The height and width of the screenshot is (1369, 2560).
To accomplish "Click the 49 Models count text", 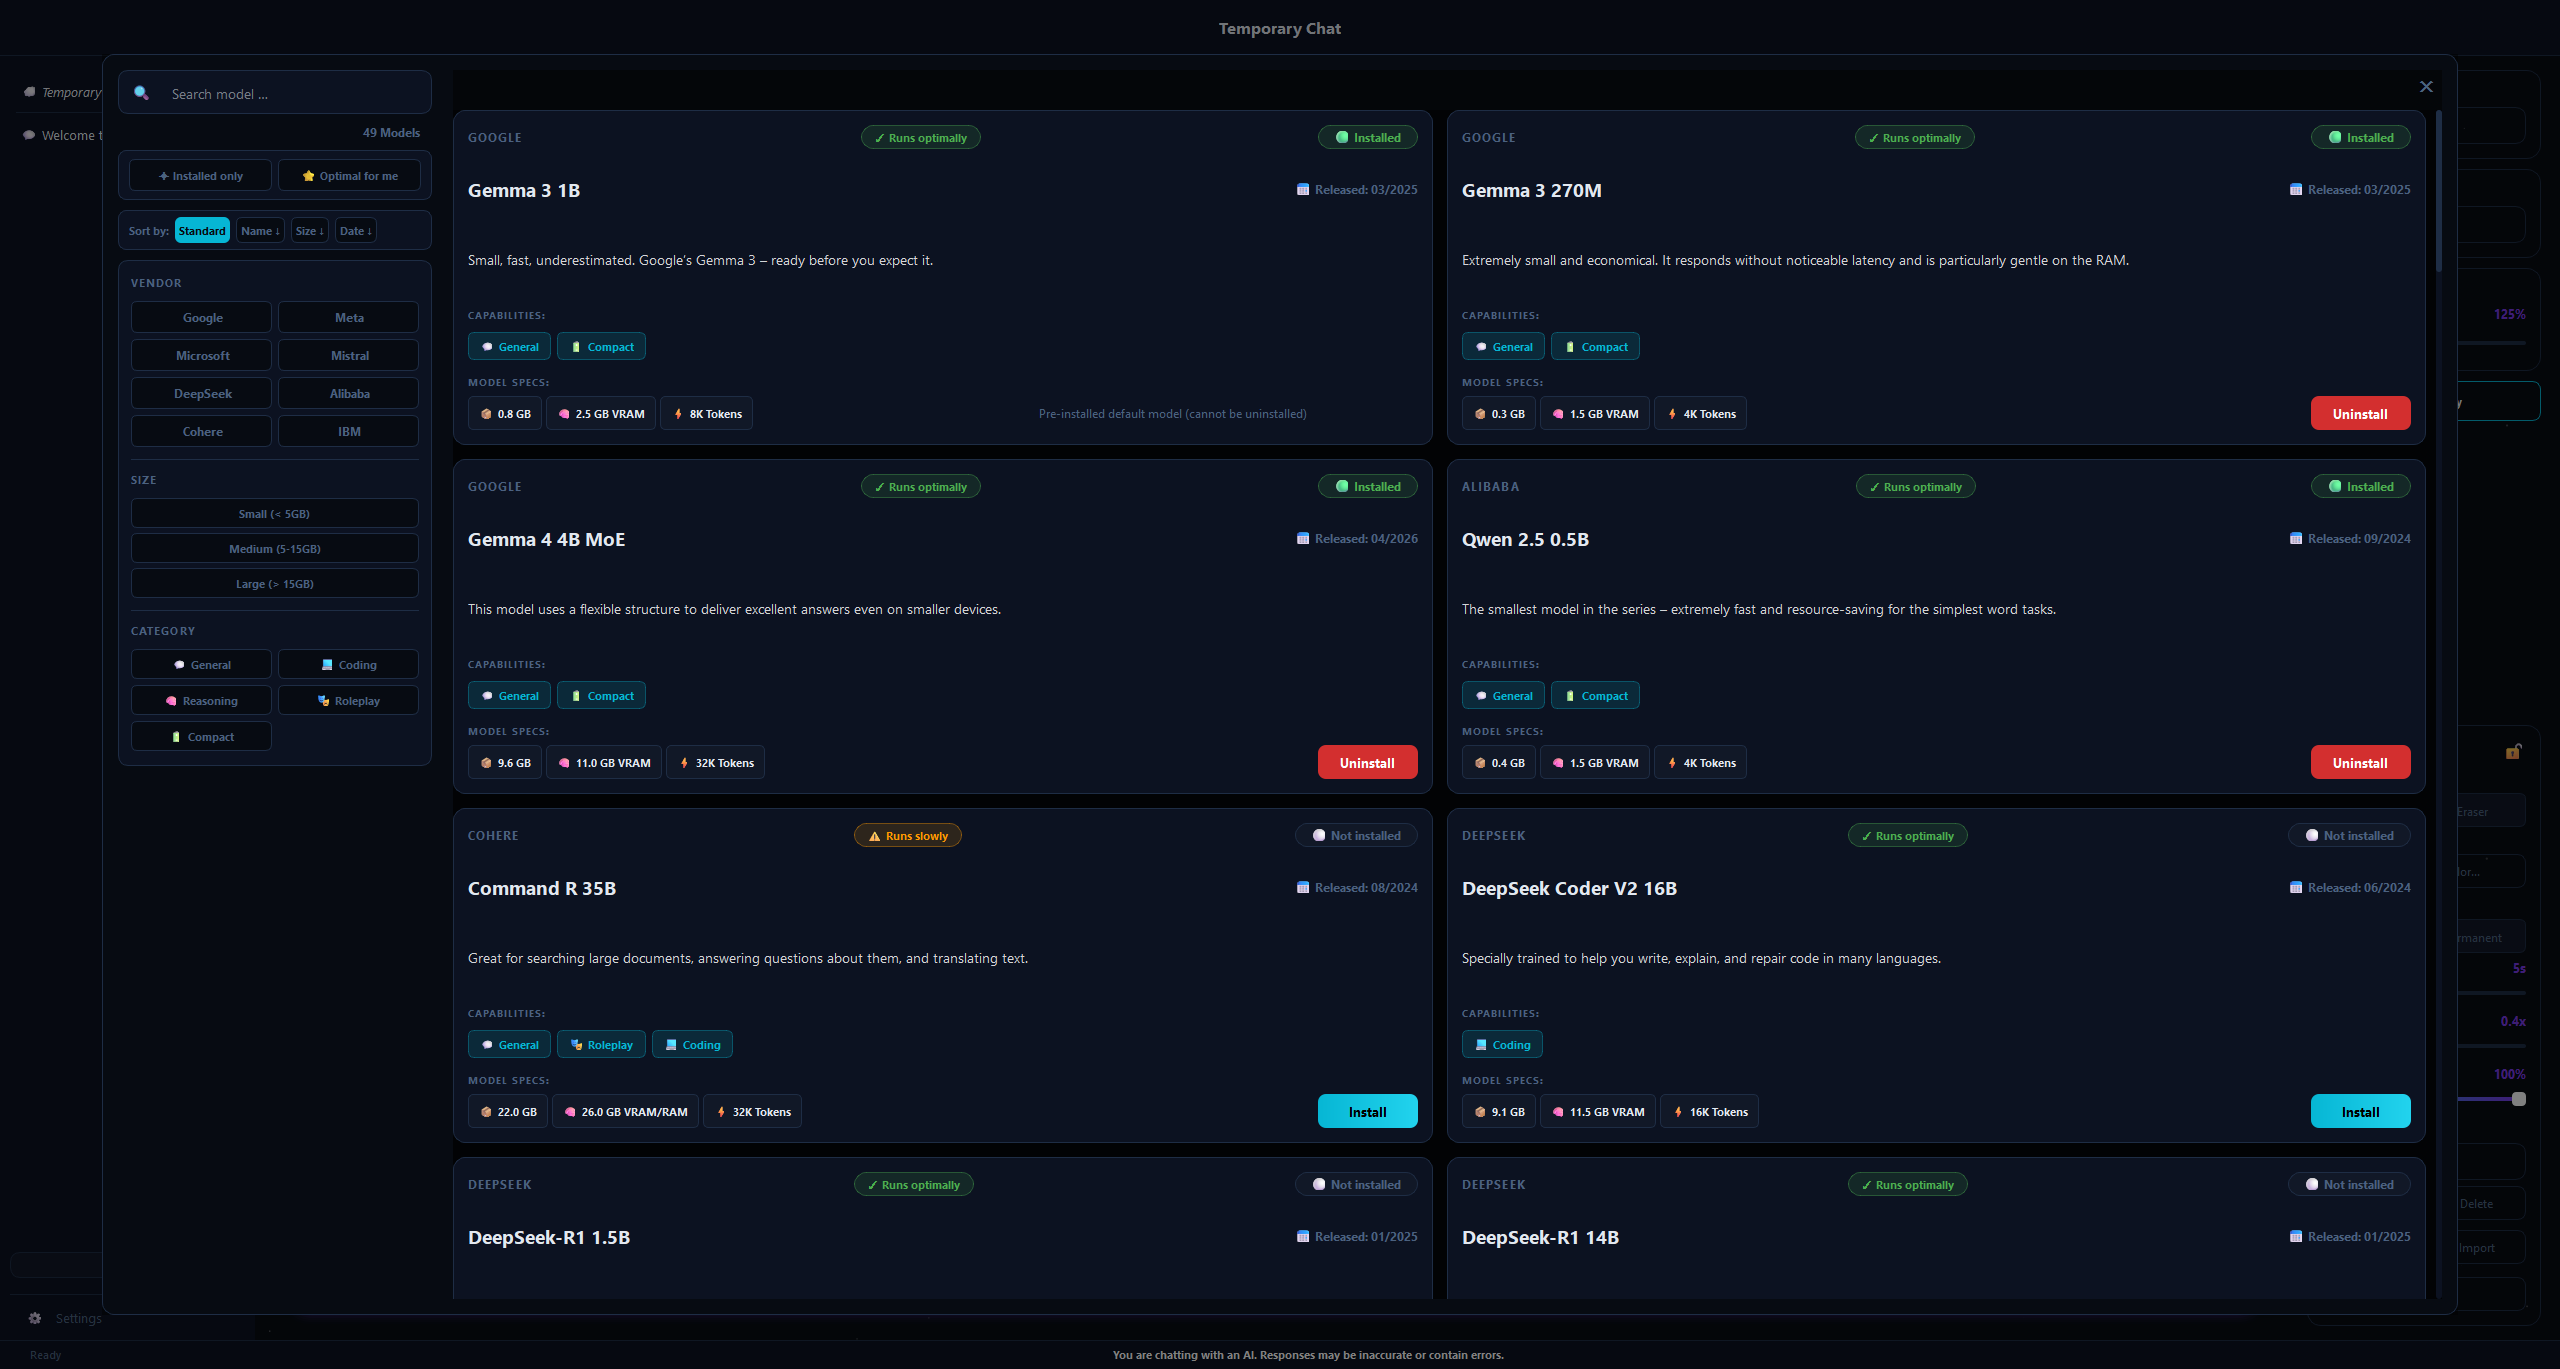I will pos(391,132).
